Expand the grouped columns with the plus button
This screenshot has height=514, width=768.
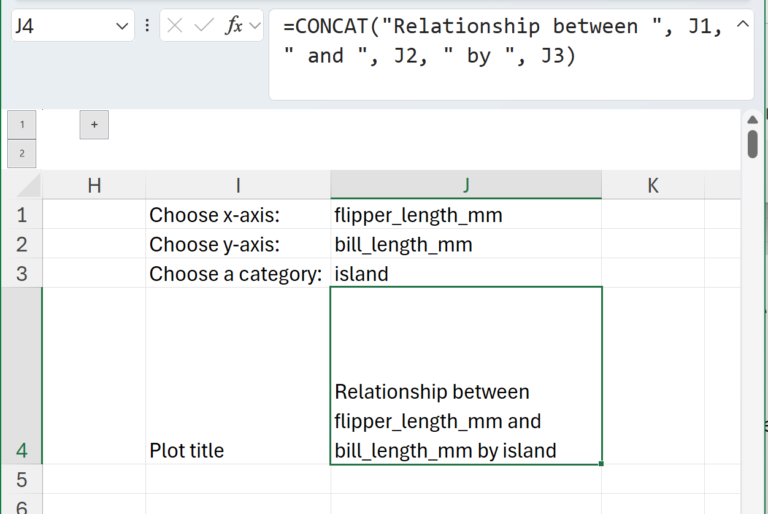point(94,125)
